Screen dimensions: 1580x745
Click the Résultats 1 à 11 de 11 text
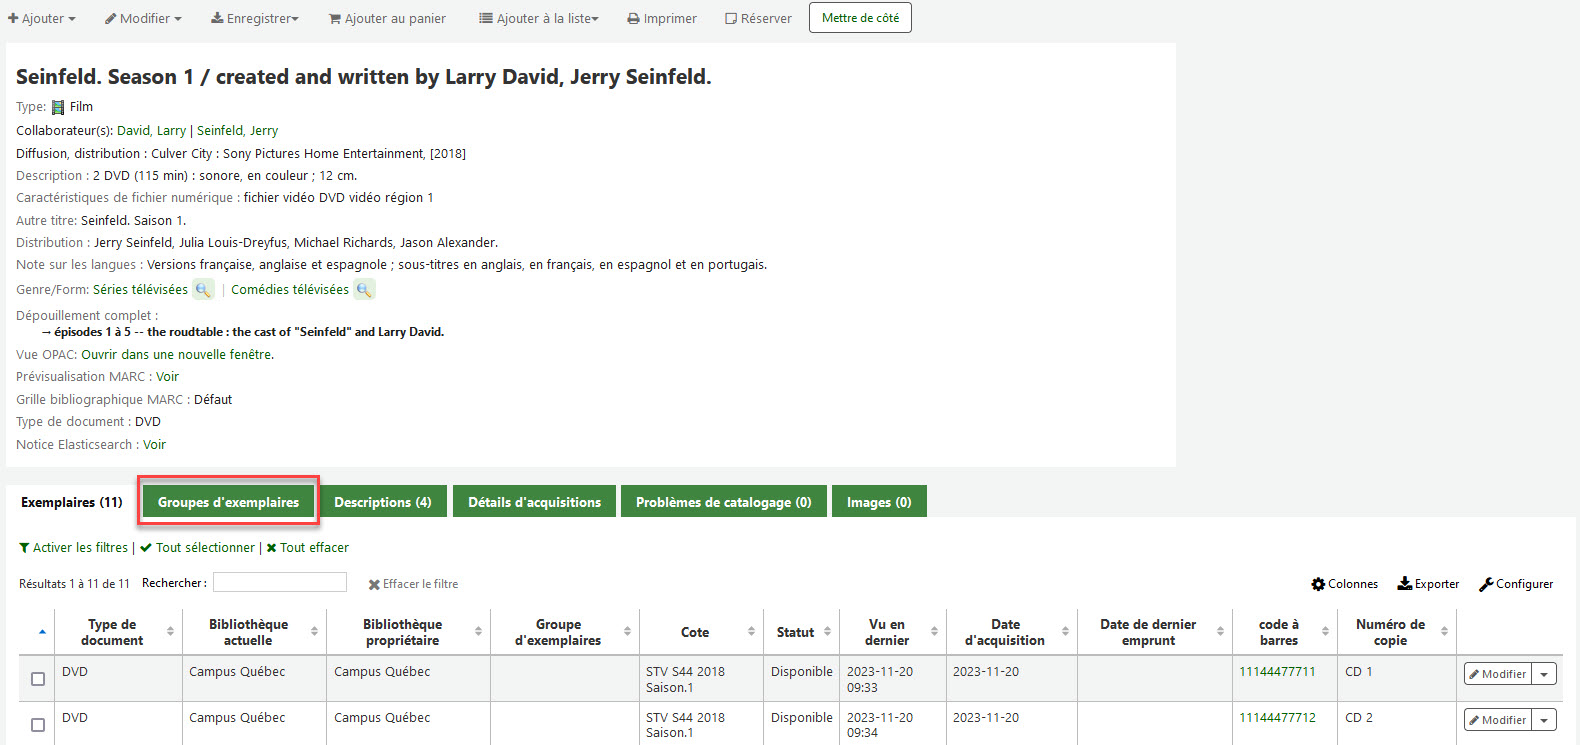click(x=74, y=584)
